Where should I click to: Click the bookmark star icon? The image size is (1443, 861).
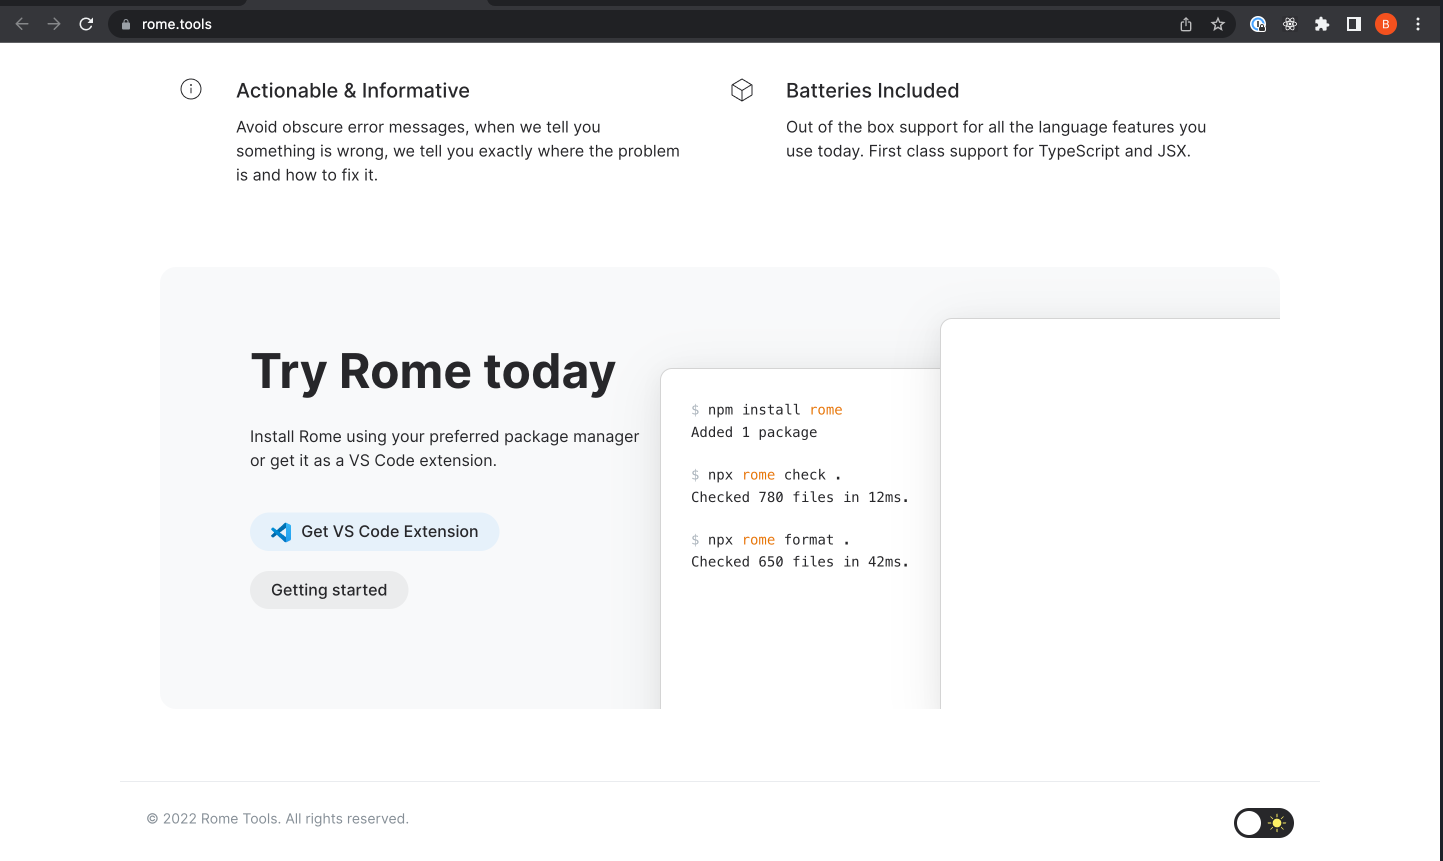click(x=1218, y=23)
